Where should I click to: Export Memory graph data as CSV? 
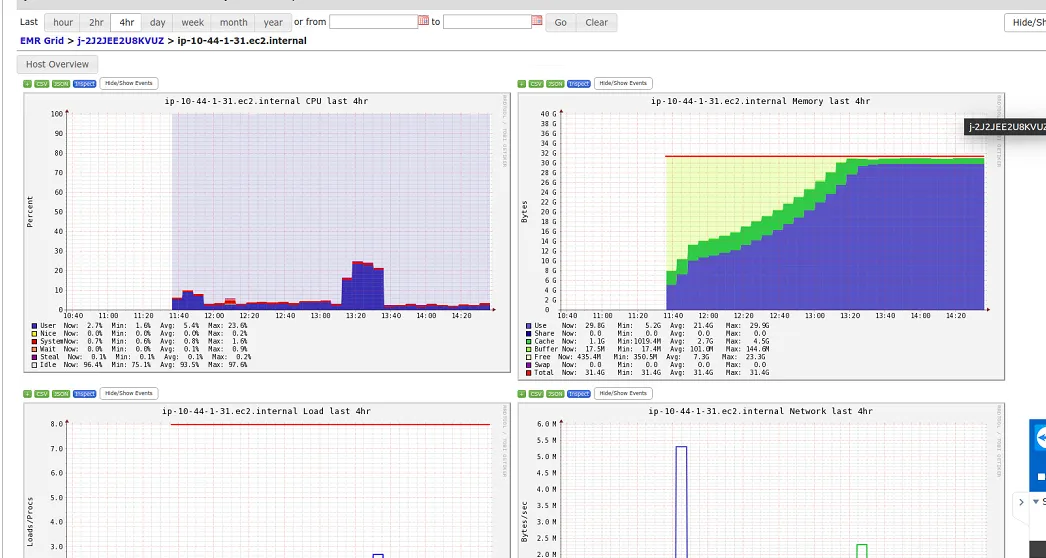coord(536,84)
